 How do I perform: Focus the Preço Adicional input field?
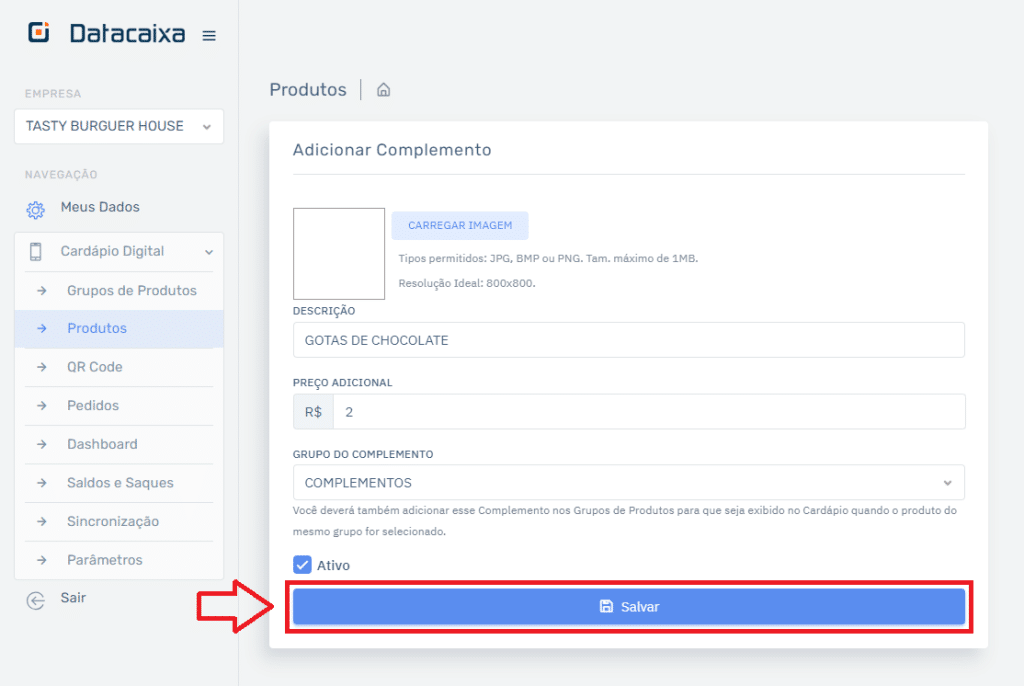pyautogui.click(x=648, y=412)
